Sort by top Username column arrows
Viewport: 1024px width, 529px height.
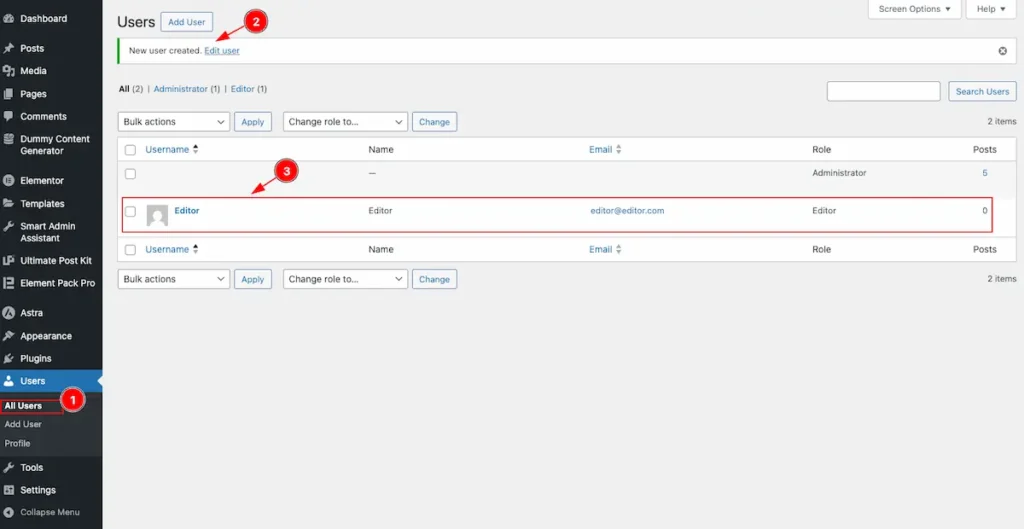pyautogui.click(x=195, y=150)
